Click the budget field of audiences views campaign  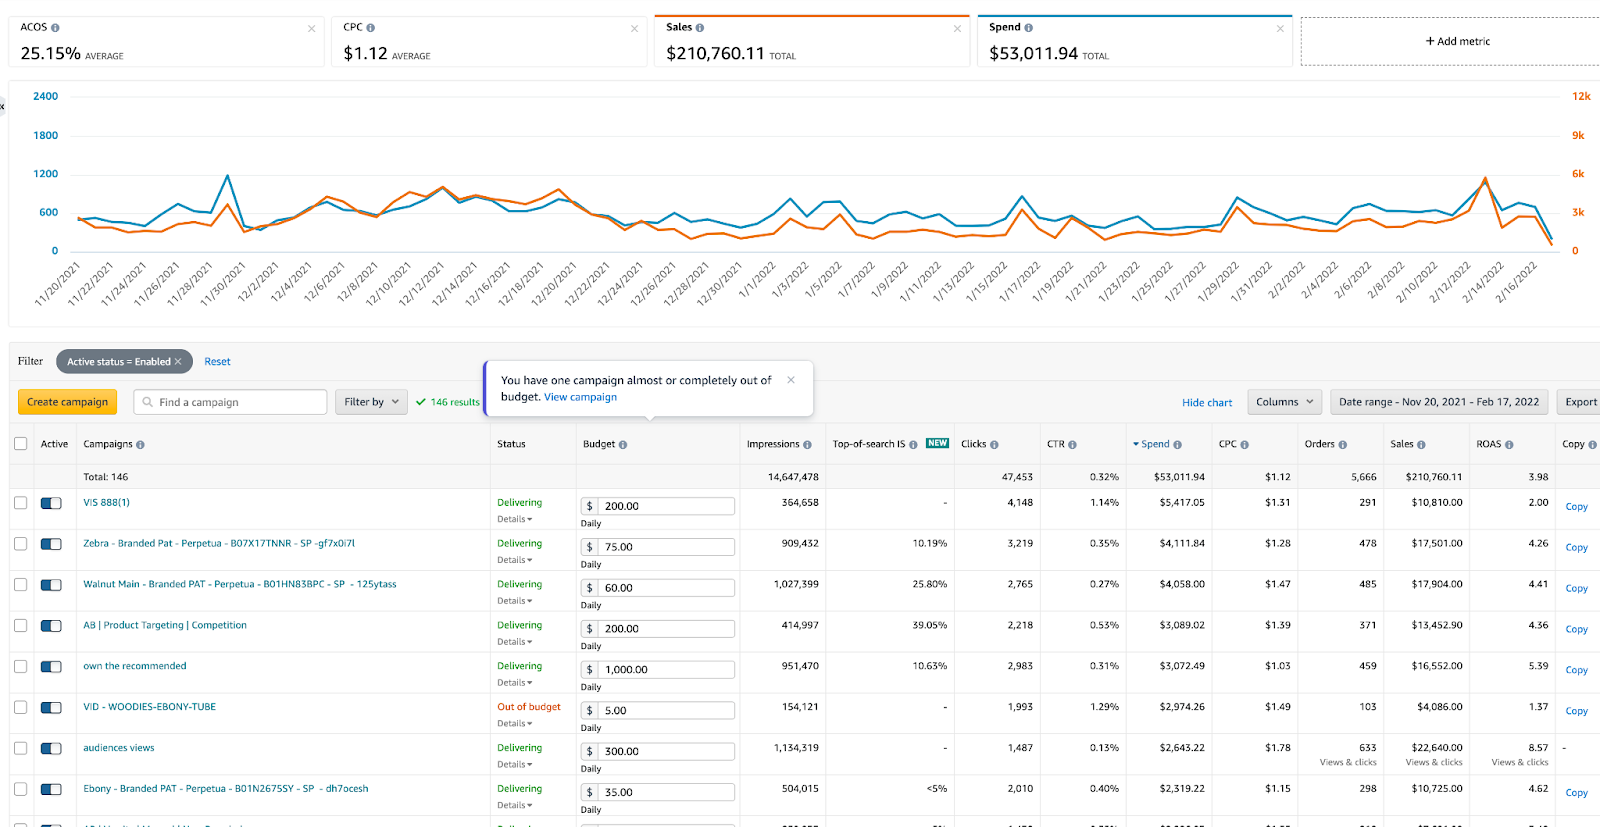click(x=658, y=751)
